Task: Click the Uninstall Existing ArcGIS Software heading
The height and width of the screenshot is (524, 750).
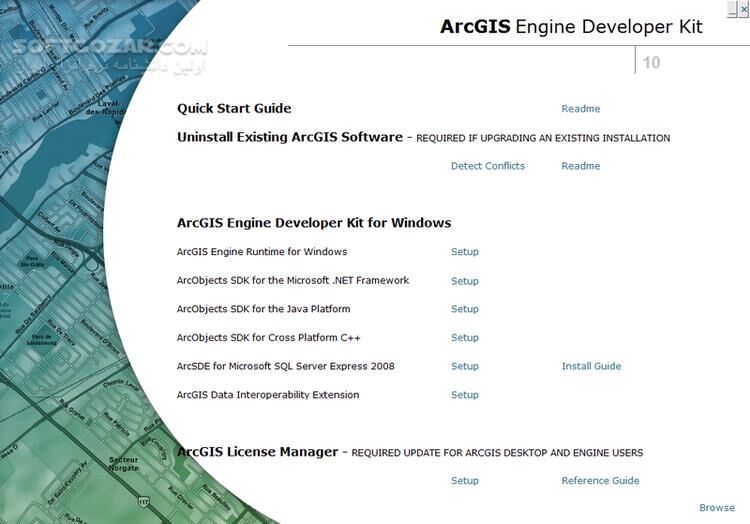Action: click(290, 137)
